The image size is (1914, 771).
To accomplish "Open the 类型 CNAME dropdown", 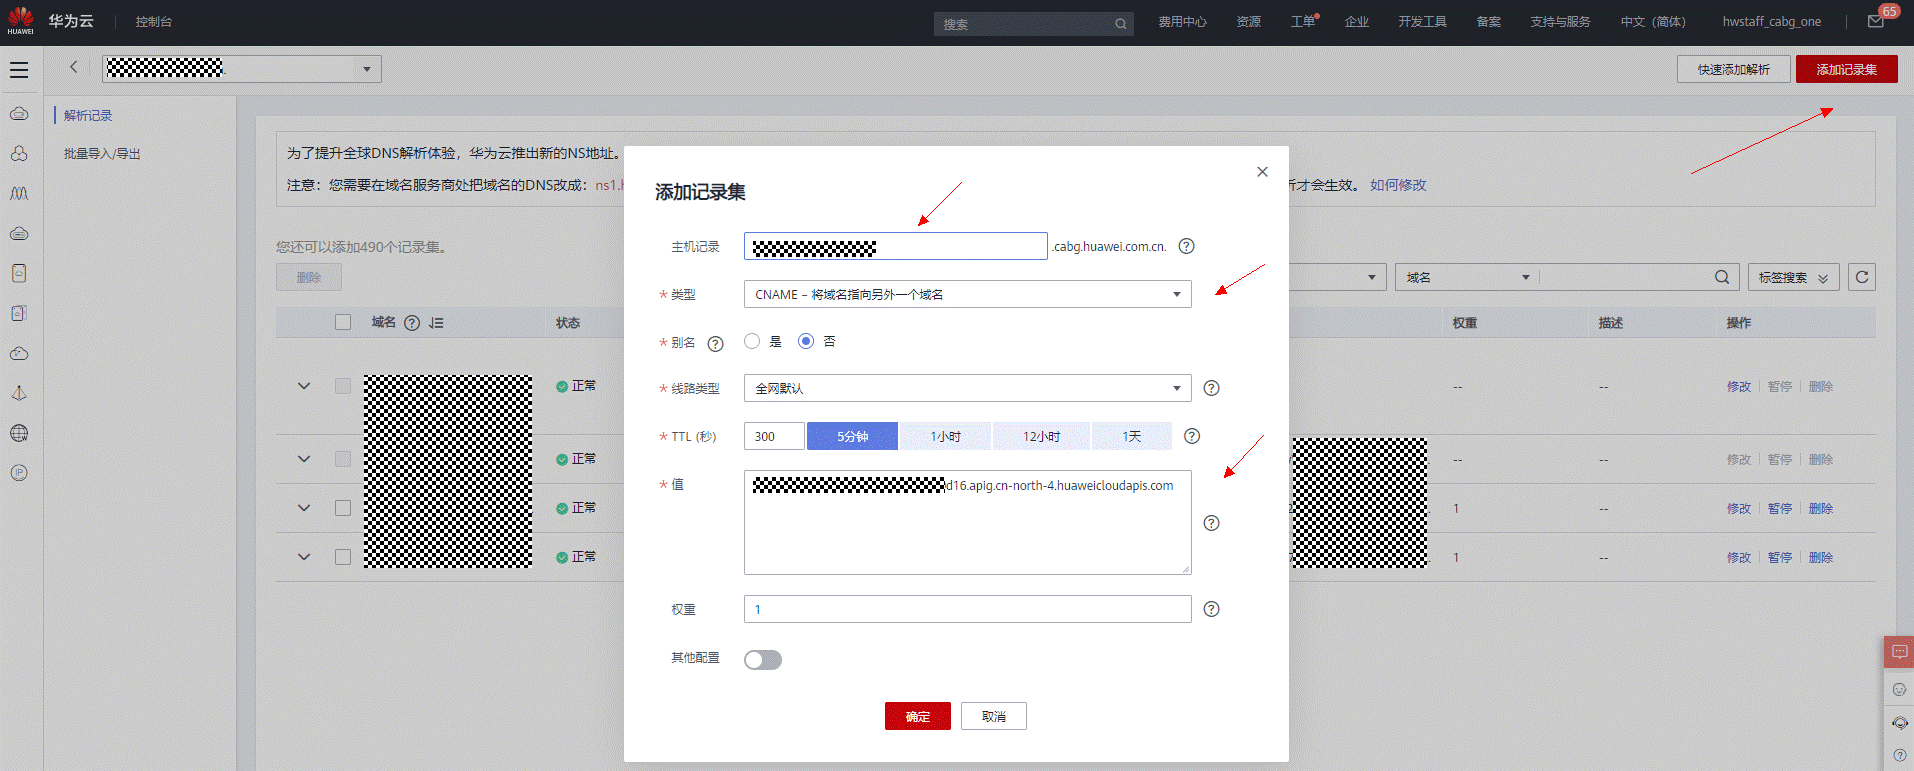I will click(x=967, y=294).
